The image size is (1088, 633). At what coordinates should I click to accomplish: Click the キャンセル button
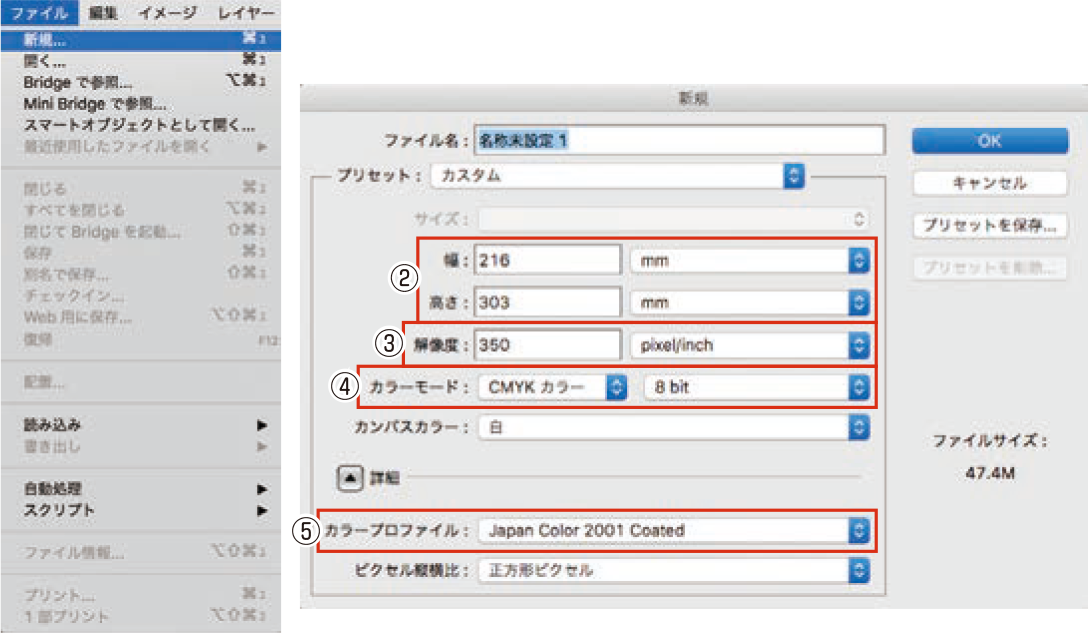tap(989, 183)
